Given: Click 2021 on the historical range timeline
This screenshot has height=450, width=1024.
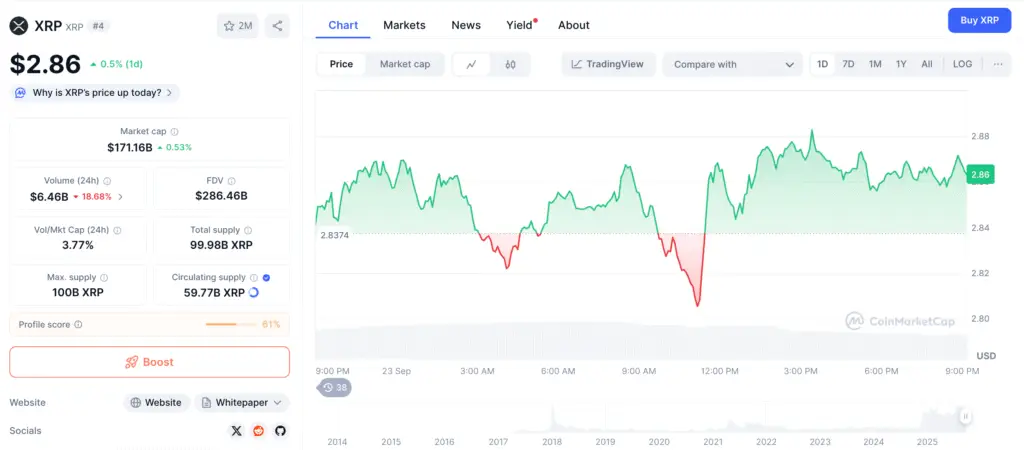Looking at the screenshot, I should pyautogui.click(x=712, y=442).
